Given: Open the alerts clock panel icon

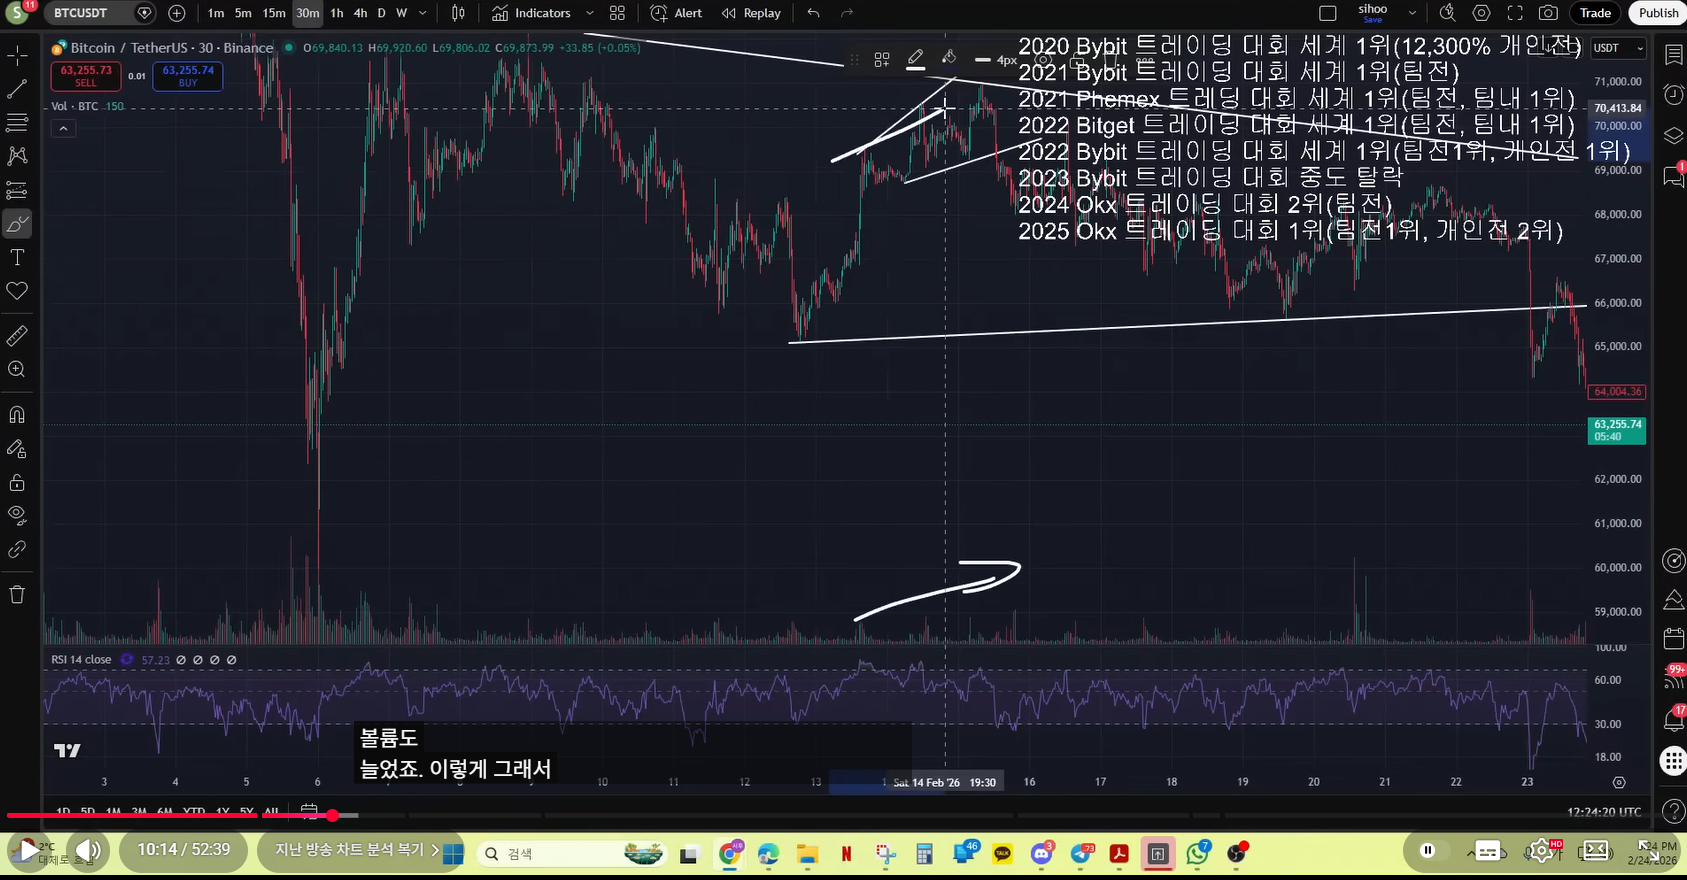Looking at the screenshot, I should pos(1673,94).
